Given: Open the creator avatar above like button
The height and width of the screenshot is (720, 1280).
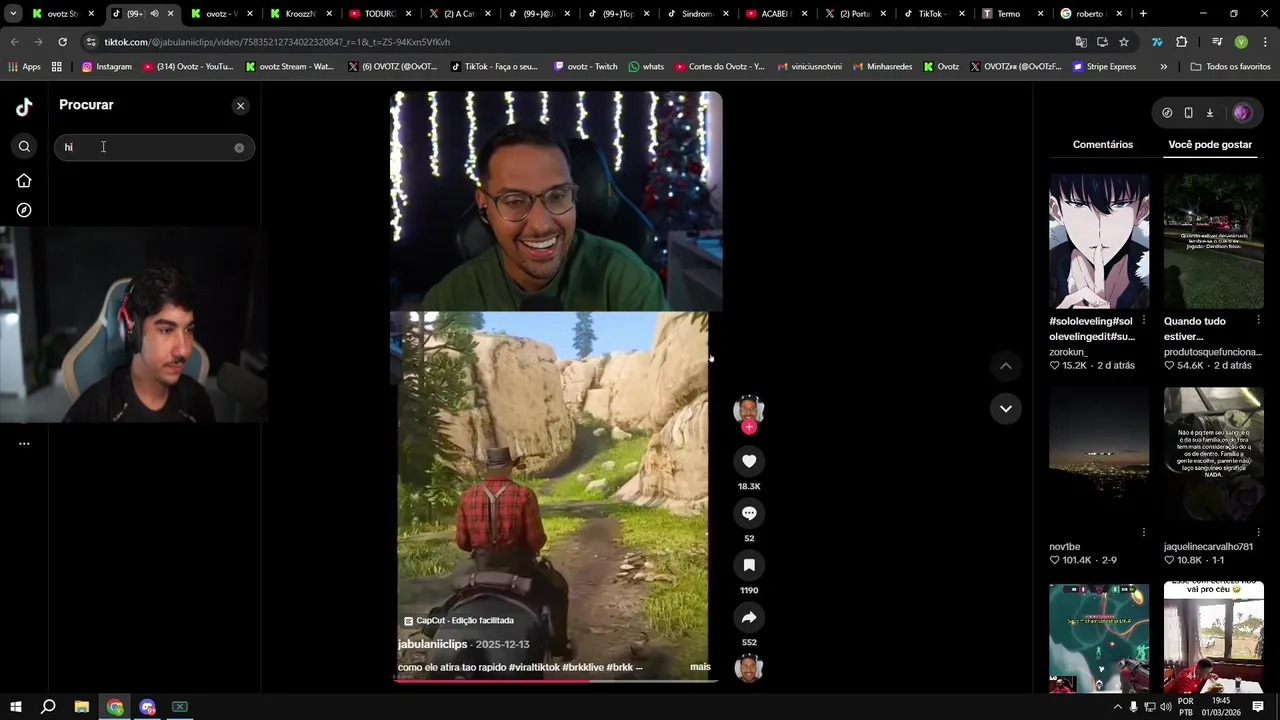Looking at the screenshot, I should tap(749, 409).
